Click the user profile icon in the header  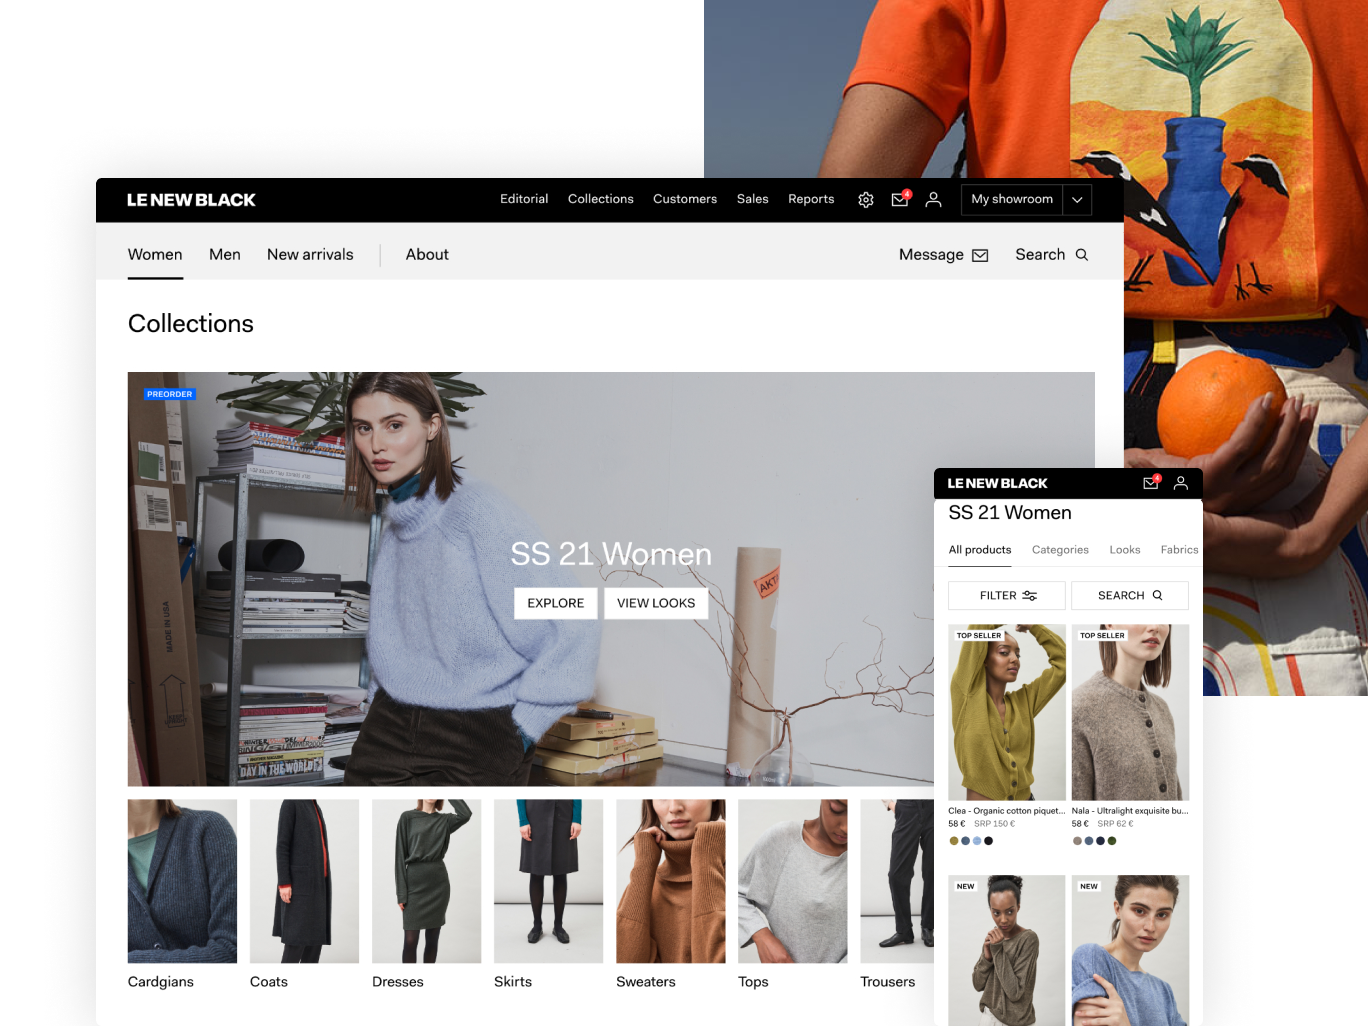tap(933, 200)
